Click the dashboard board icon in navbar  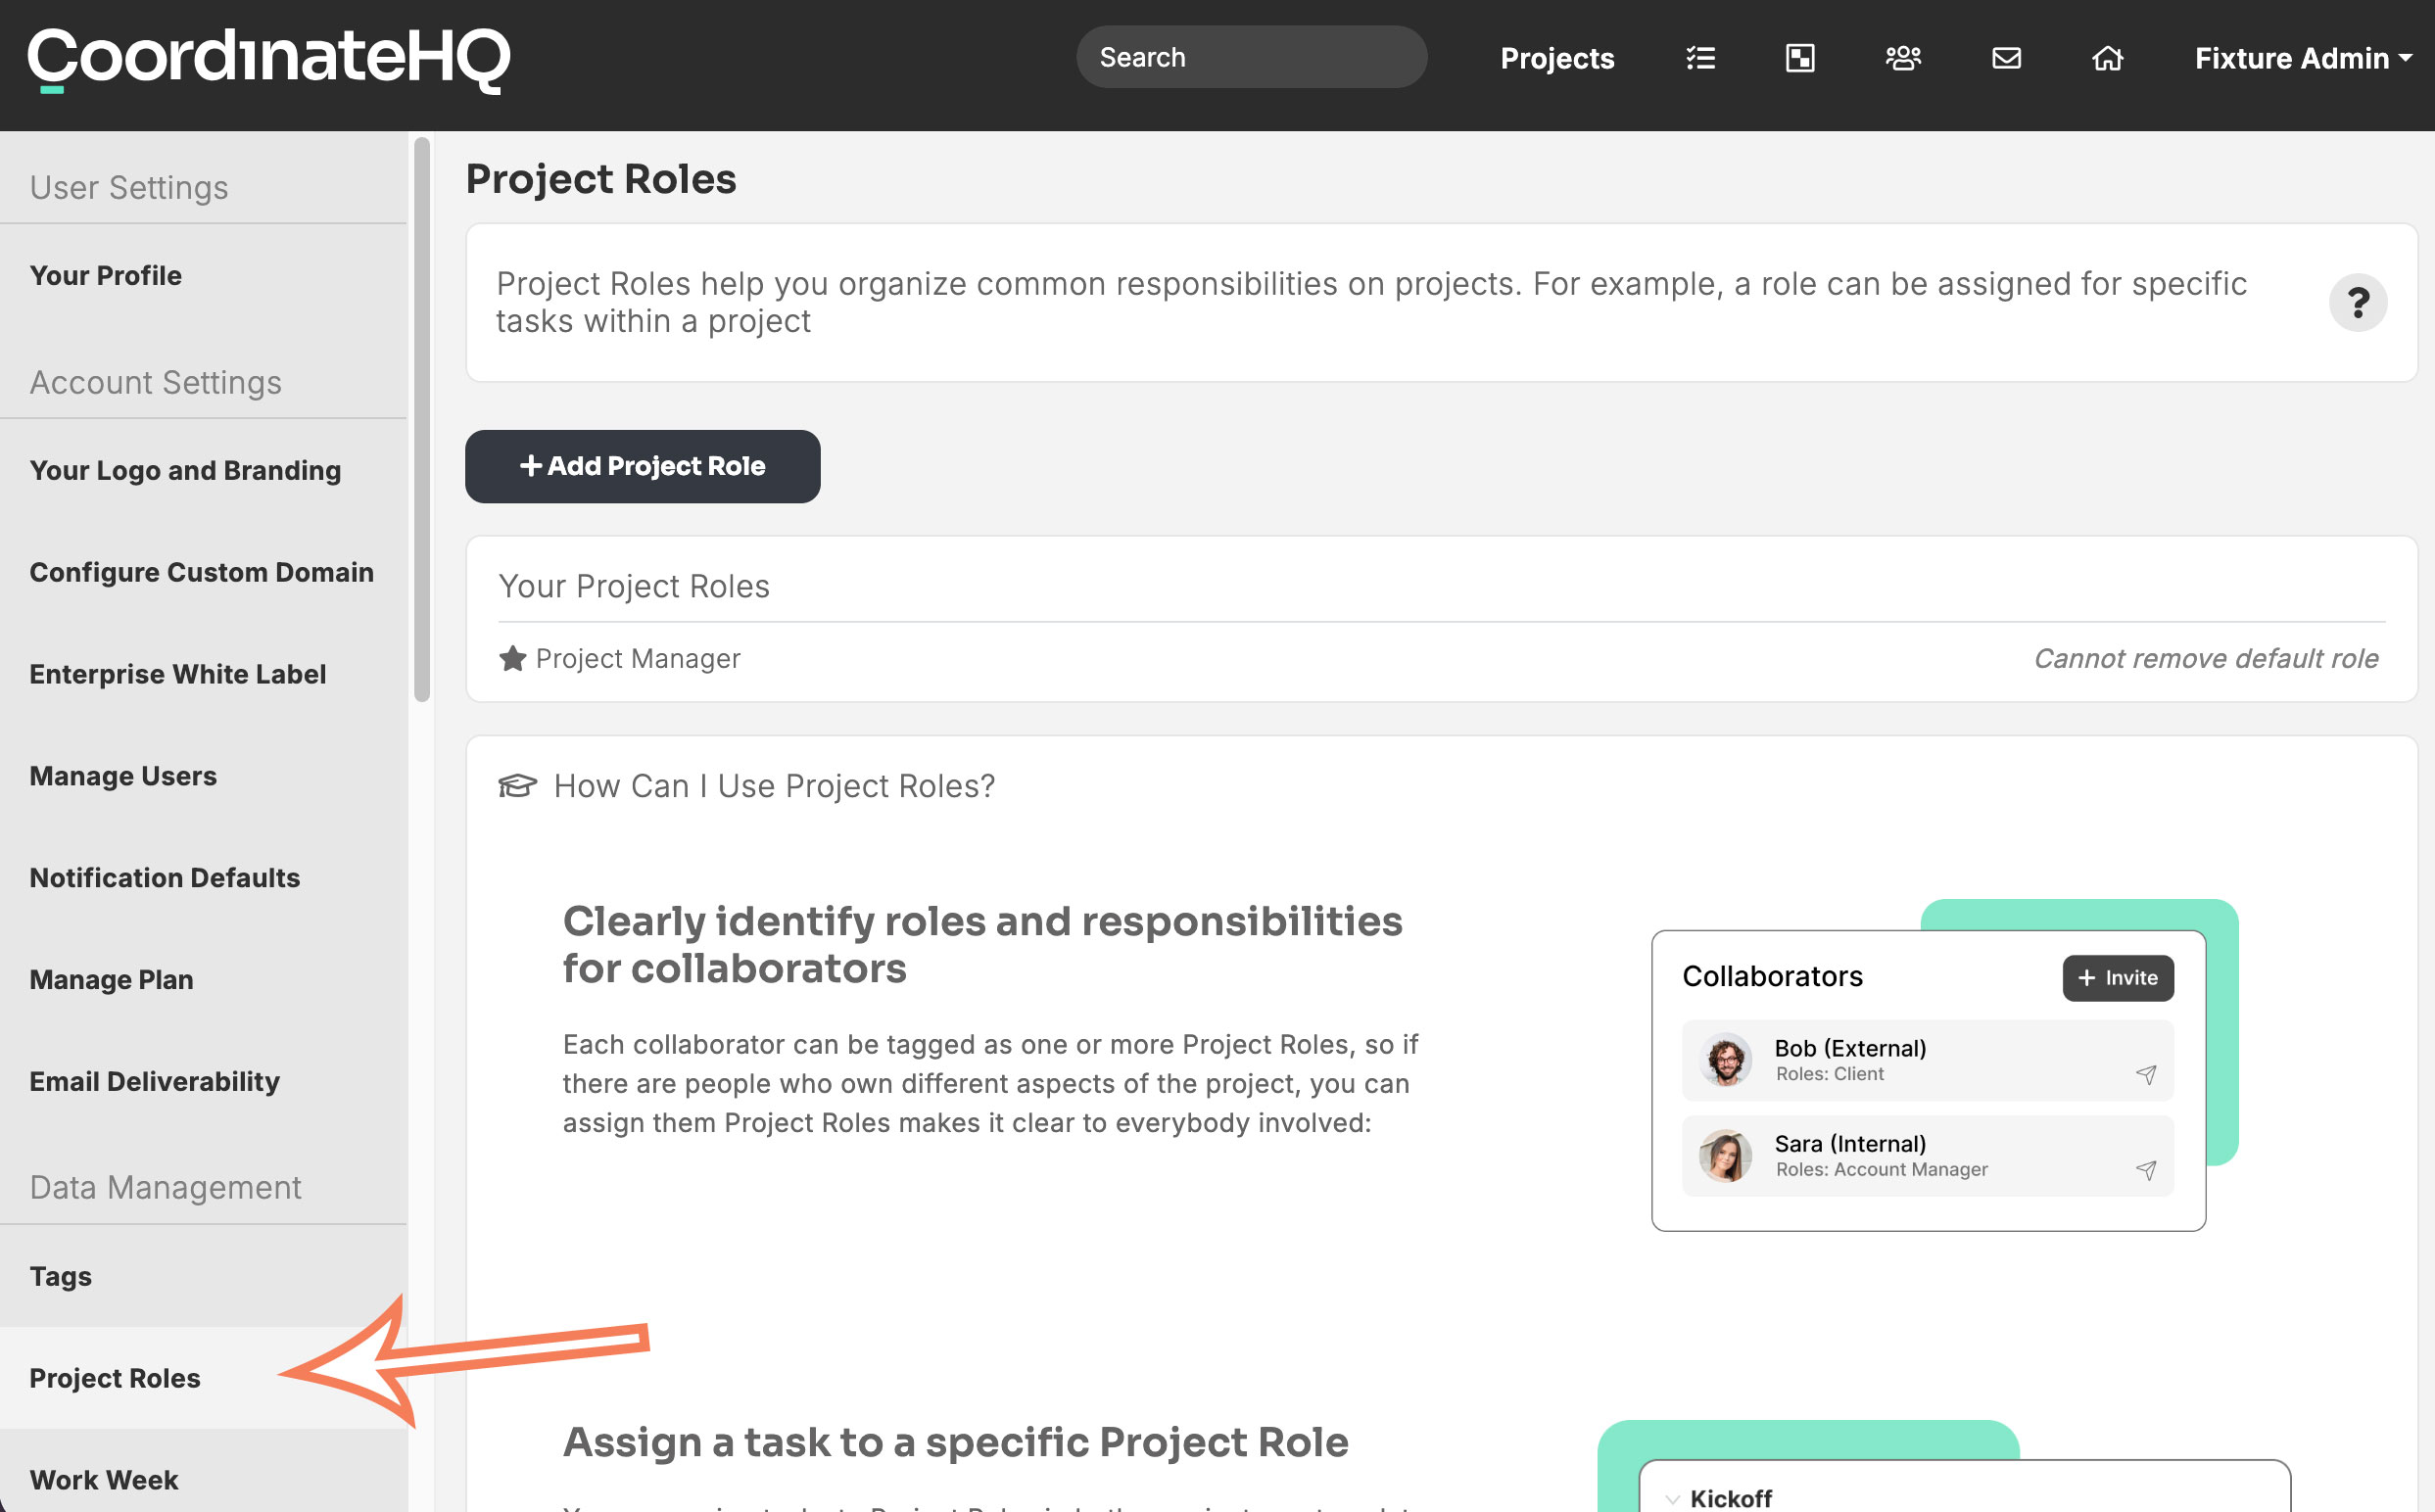click(x=1800, y=58)
